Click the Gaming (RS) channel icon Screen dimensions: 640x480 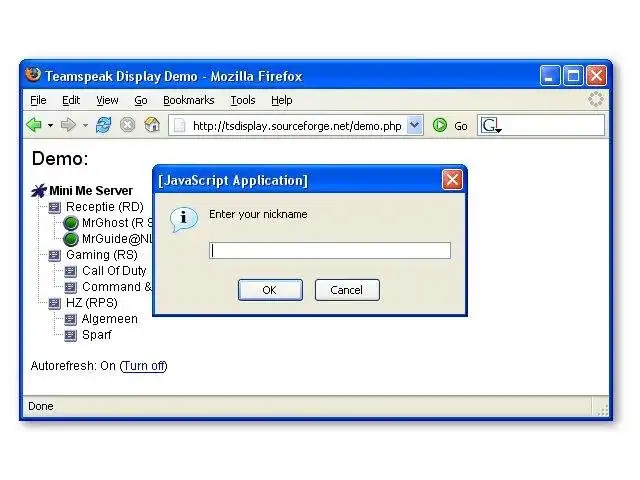coord(54,256)
